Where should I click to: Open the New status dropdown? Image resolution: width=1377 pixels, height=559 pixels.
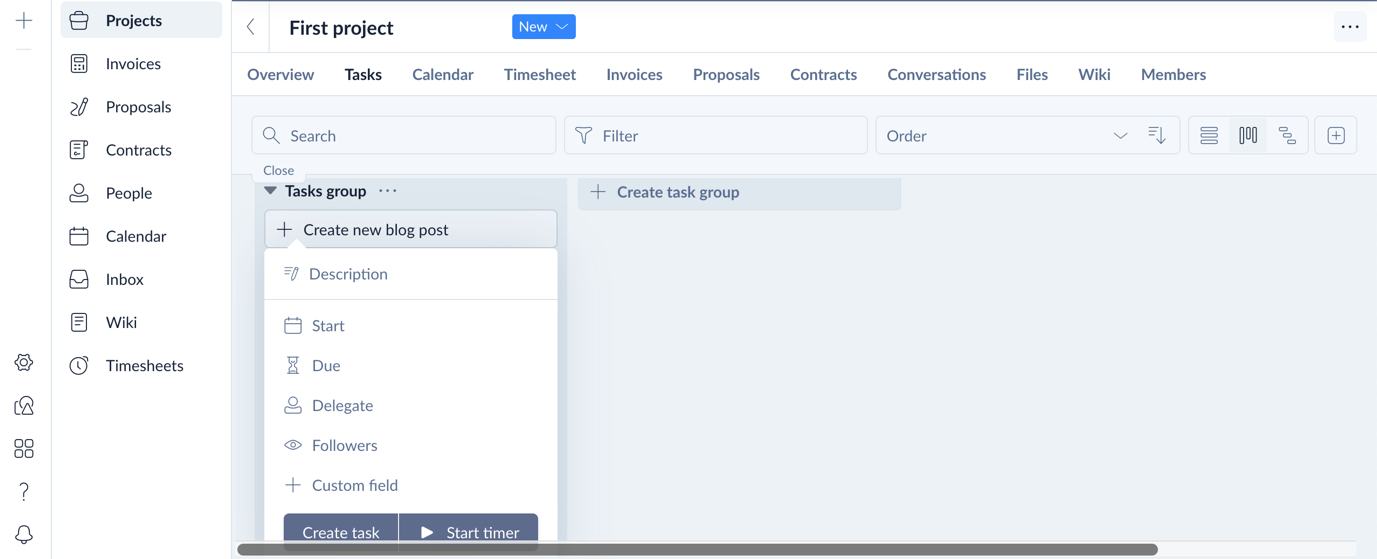click(543, 27)
